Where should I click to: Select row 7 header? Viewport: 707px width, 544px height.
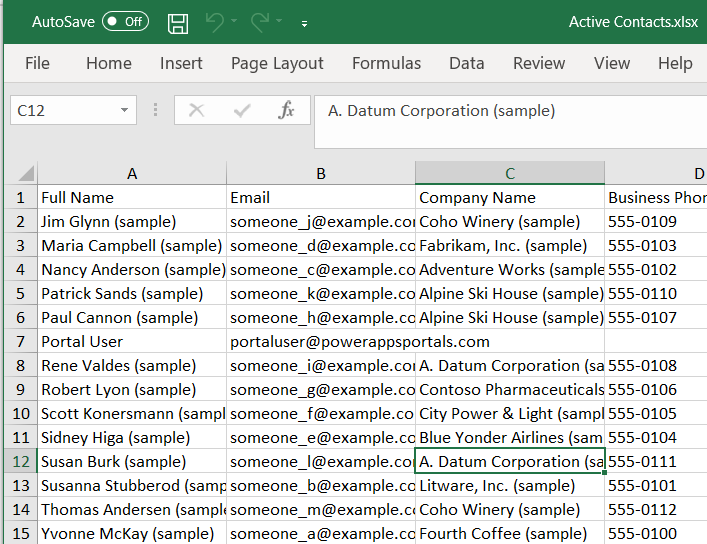pyautogui.click(x=20, y=342)
